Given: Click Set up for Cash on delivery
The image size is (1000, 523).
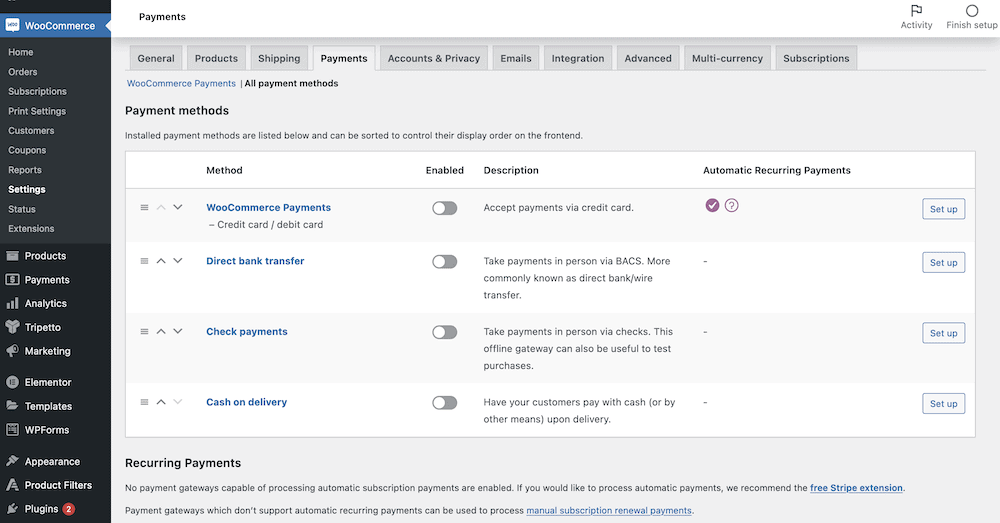Looking at the screenshot, I should 943,403.
